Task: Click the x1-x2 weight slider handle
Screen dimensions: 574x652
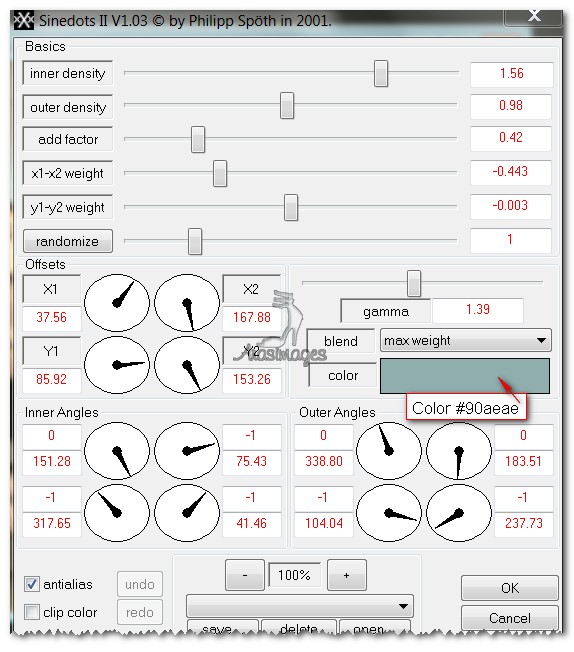Action: coord(220,173)
